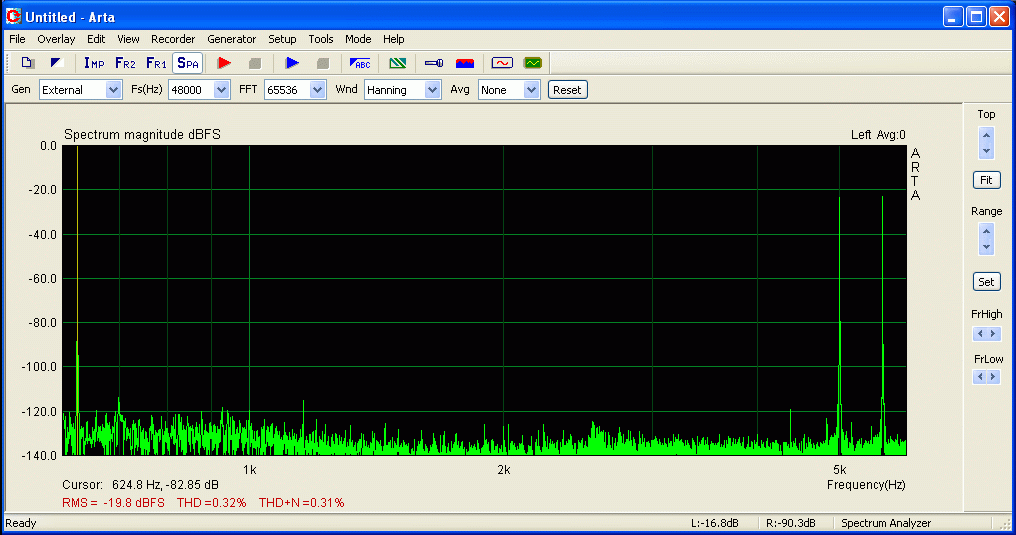Click the Spectrum magnitude dBFS title
1016x535 pixels.
pos(143,135)
